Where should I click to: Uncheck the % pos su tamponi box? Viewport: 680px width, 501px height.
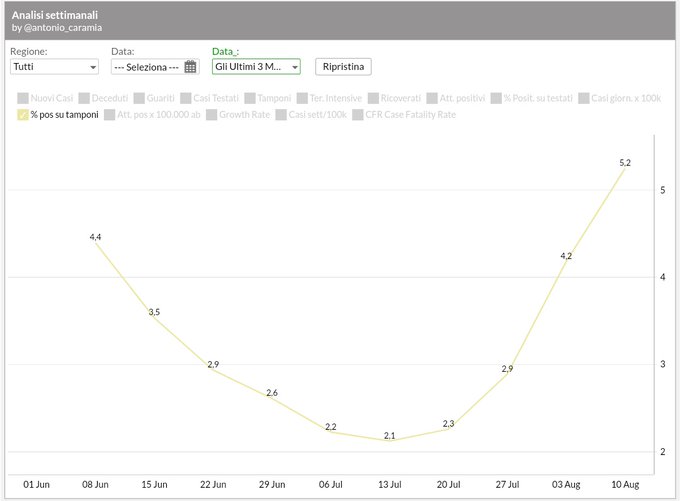[x=23, y=115]
